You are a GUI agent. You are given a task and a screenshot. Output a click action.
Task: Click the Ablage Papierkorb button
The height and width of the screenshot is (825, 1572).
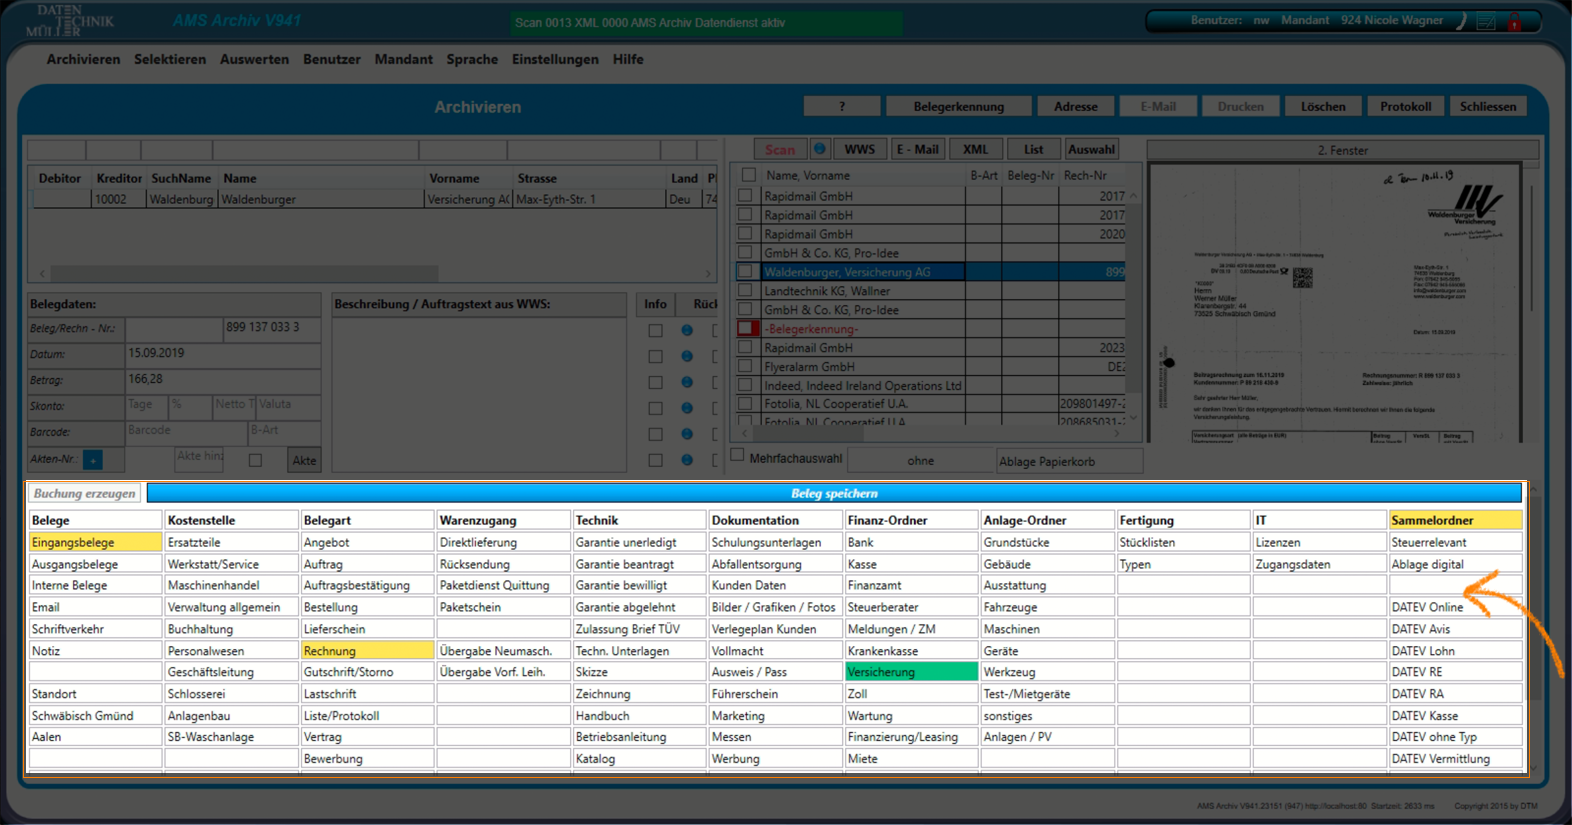(1068, 461)
